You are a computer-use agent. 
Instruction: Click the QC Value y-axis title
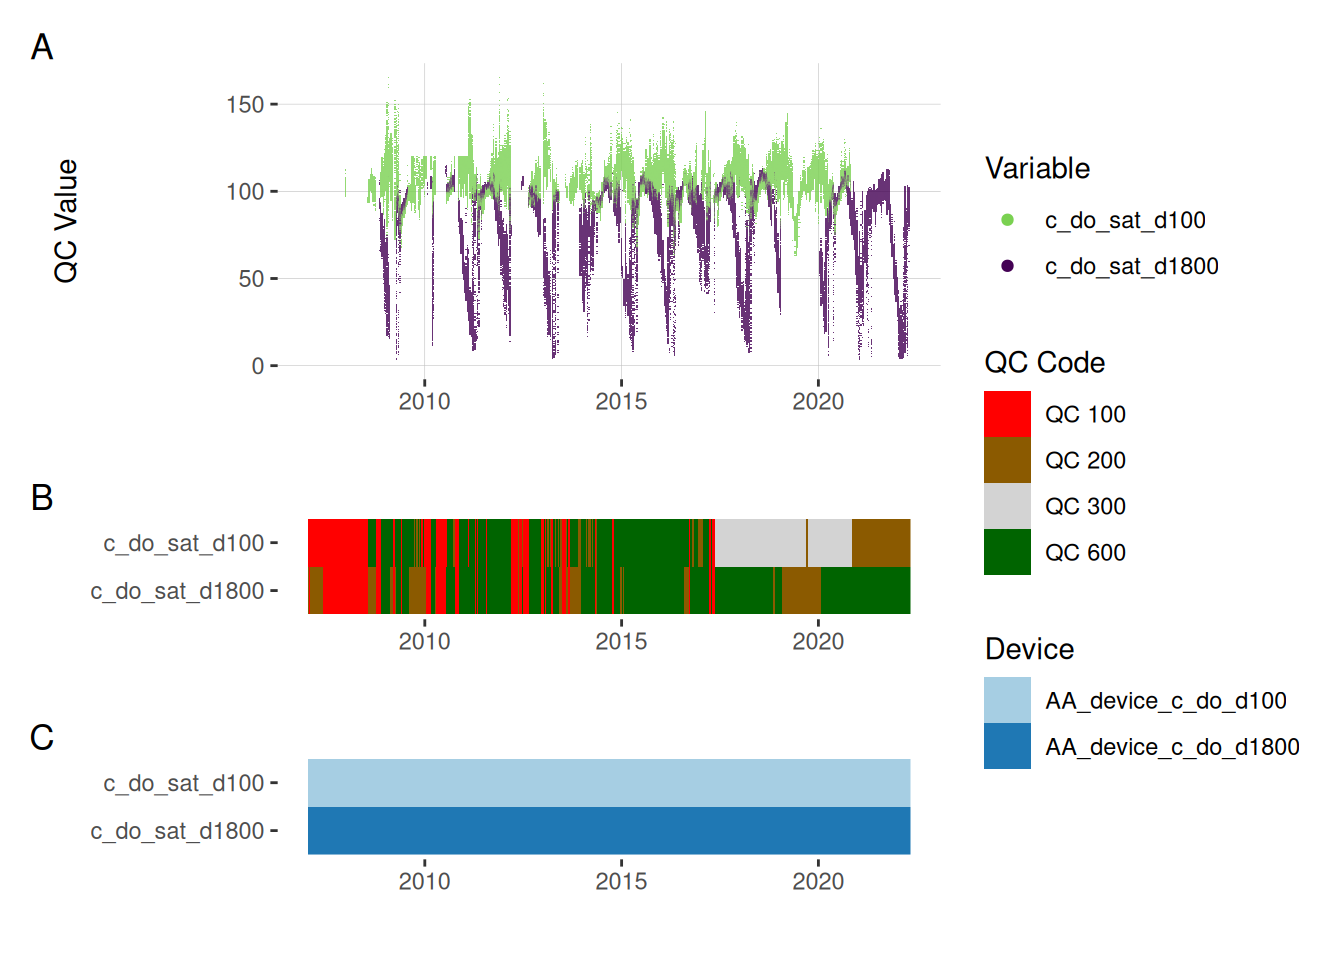(x=66, y=221)
